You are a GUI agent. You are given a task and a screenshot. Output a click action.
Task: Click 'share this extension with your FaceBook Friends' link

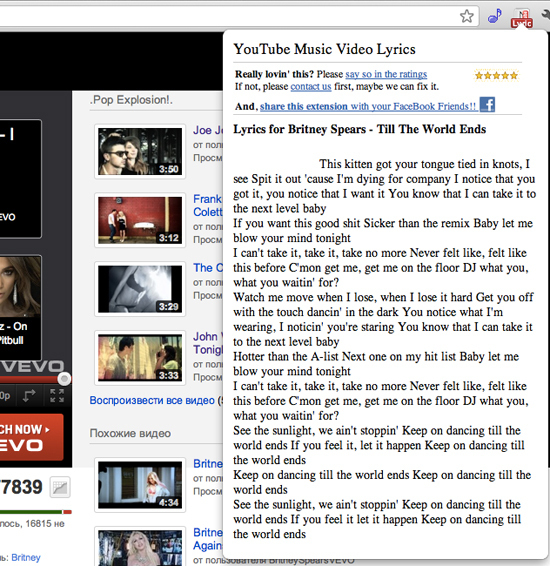click(x=368, y=106)
